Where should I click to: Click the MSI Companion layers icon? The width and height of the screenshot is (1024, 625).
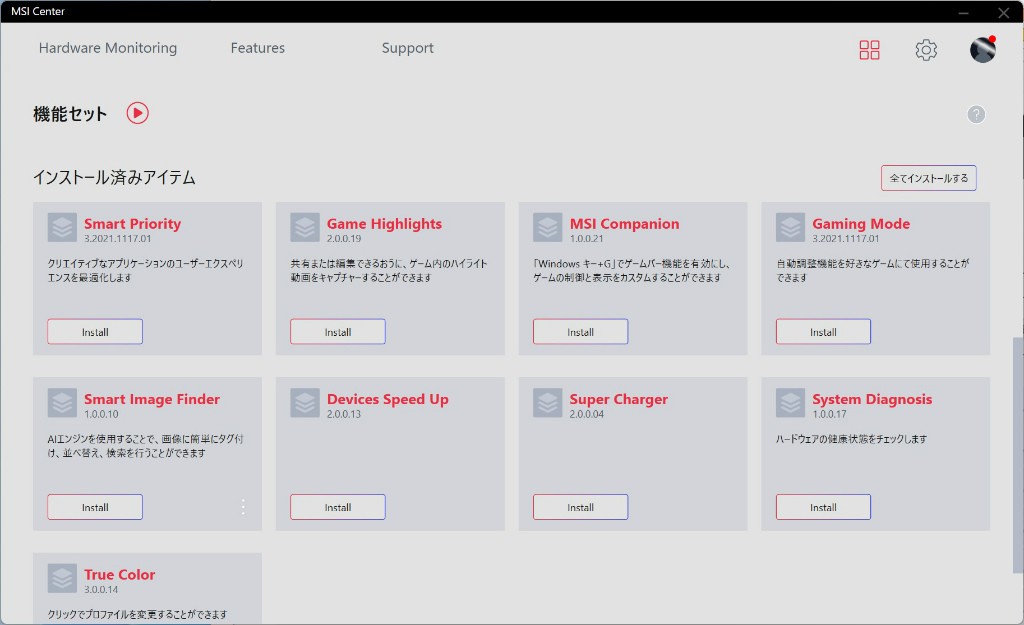click(x=547, y=228)
